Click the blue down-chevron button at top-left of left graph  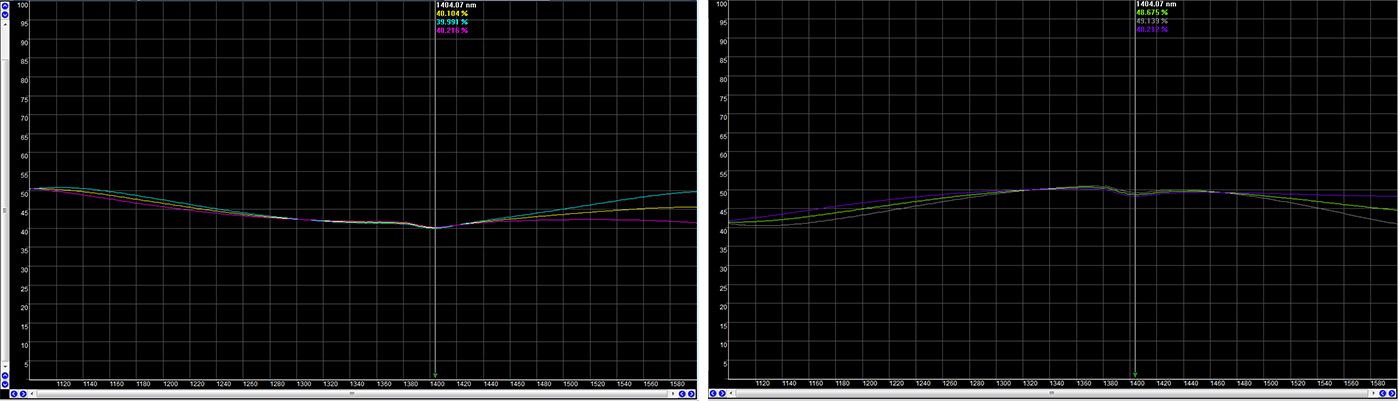pyautogui.click(x=5, y=15)
